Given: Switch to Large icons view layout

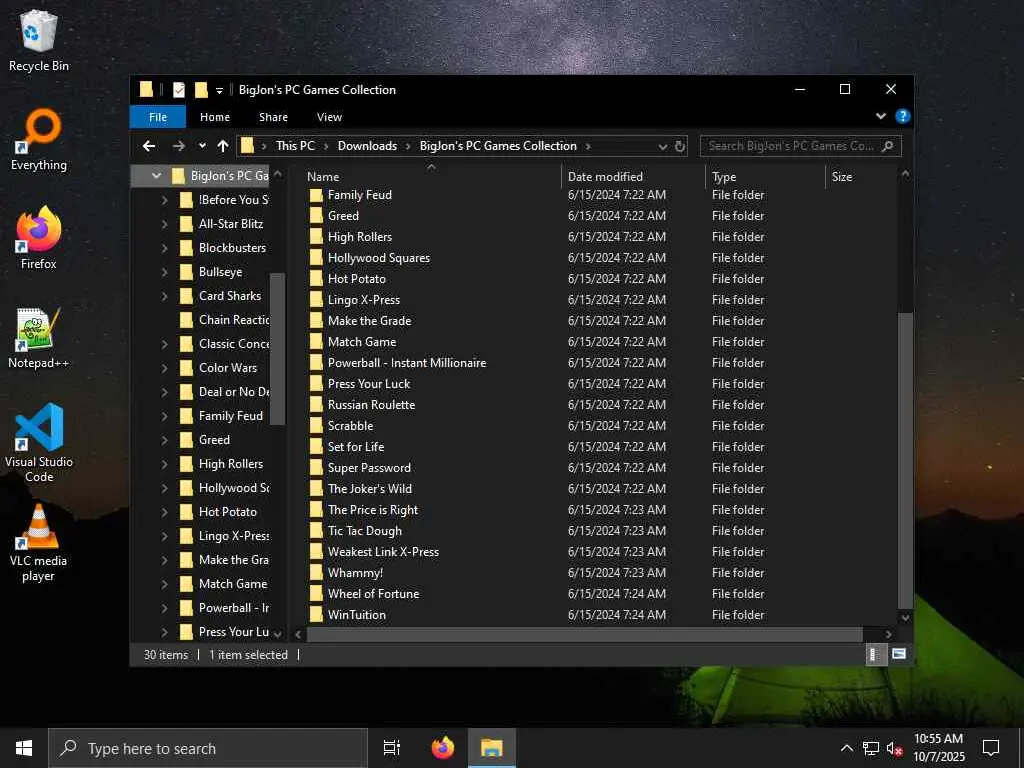Looking at the screenshot, I should [899, 654].
